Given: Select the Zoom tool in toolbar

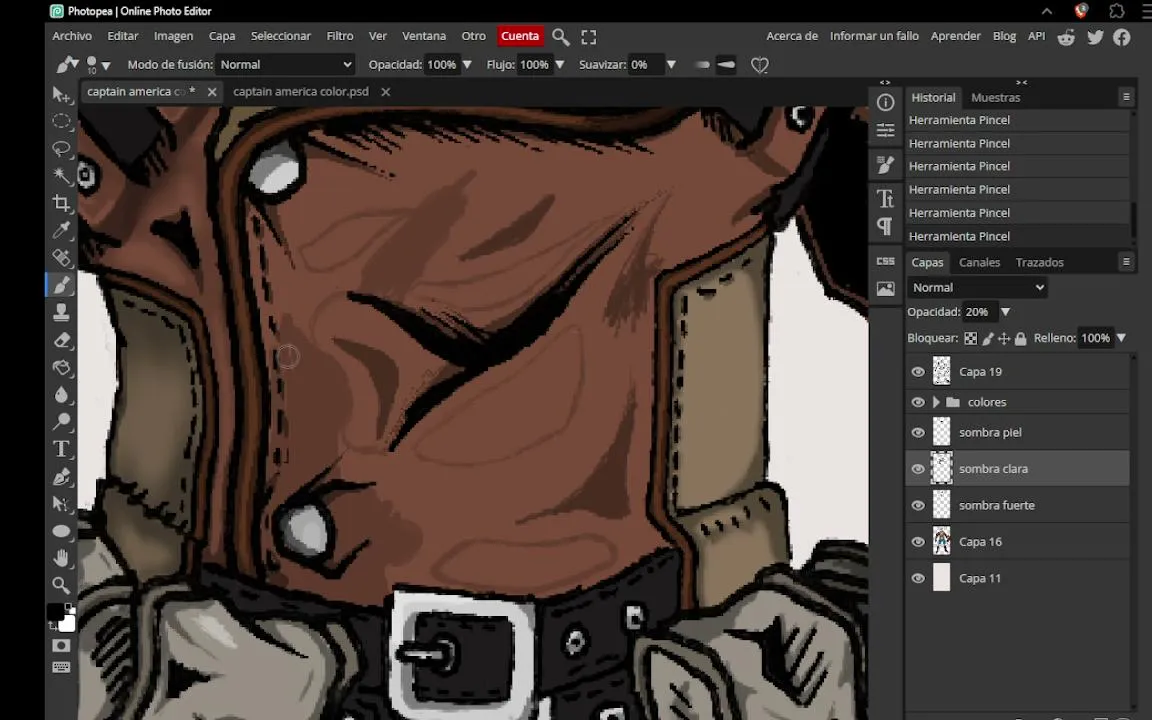Looking at the screenshot, I should [x=62, y=586].
